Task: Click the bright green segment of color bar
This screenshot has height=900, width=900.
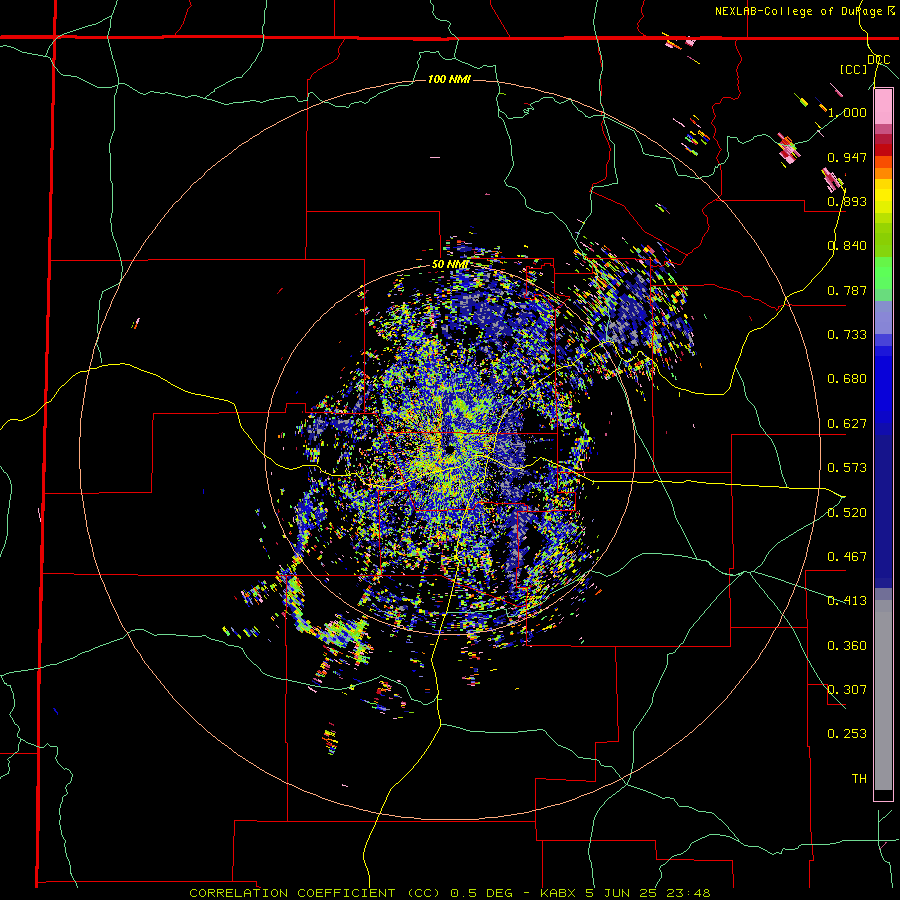Action: pos(883,273)
